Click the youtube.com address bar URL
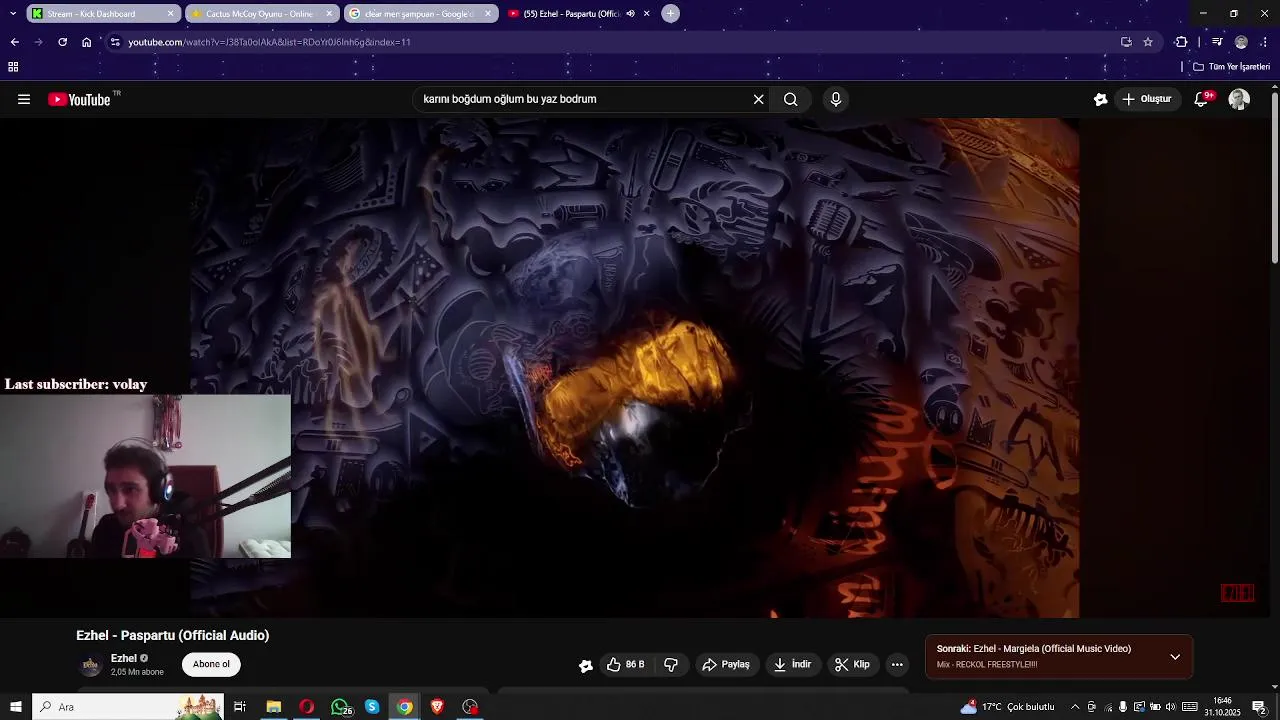The width and height of the screenshot is (1280, 720). coord(269,42)
